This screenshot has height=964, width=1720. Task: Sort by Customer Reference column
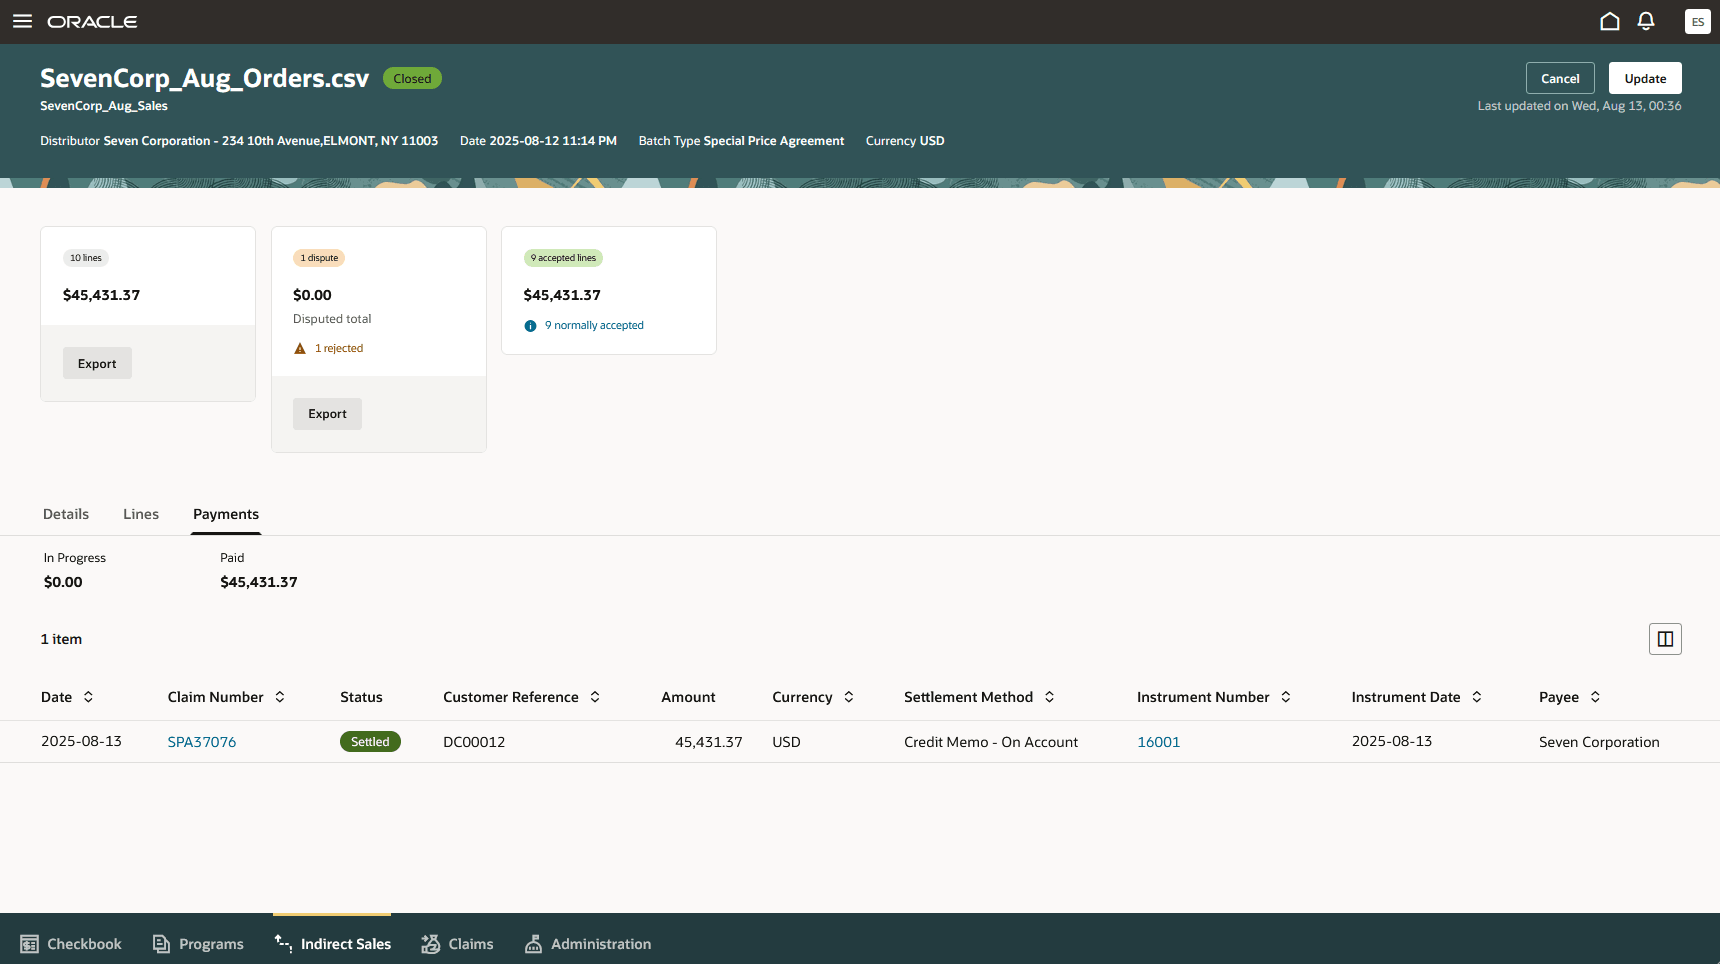pos(595,697)
